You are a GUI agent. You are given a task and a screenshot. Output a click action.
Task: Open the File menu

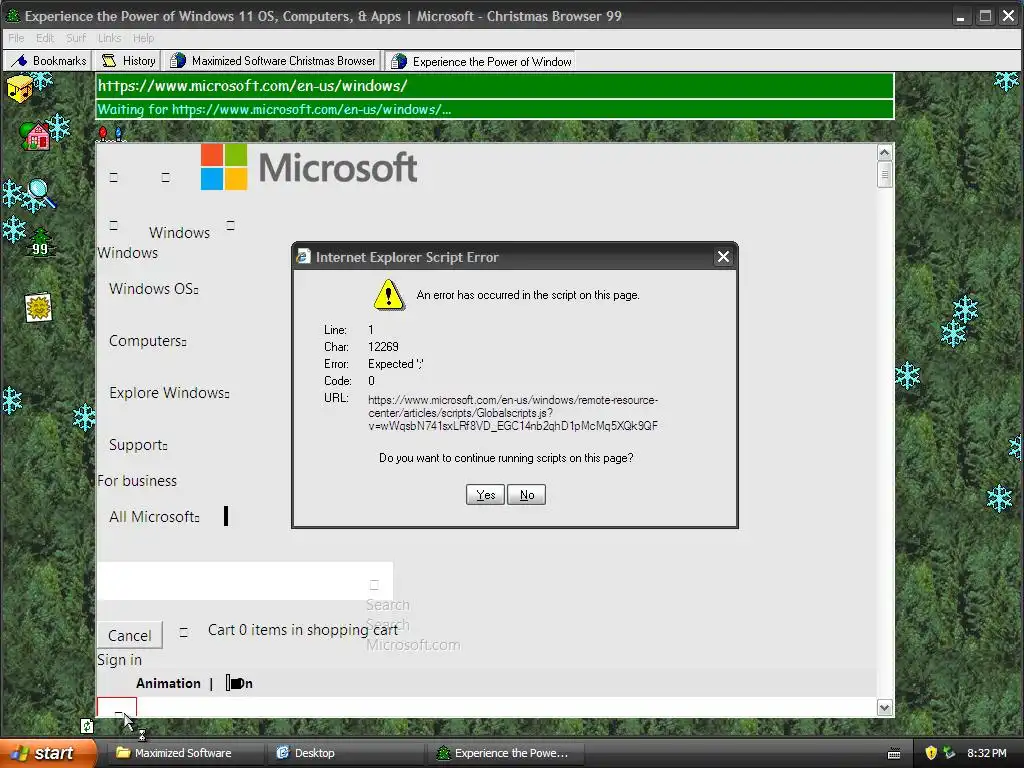tap(16, 38)
